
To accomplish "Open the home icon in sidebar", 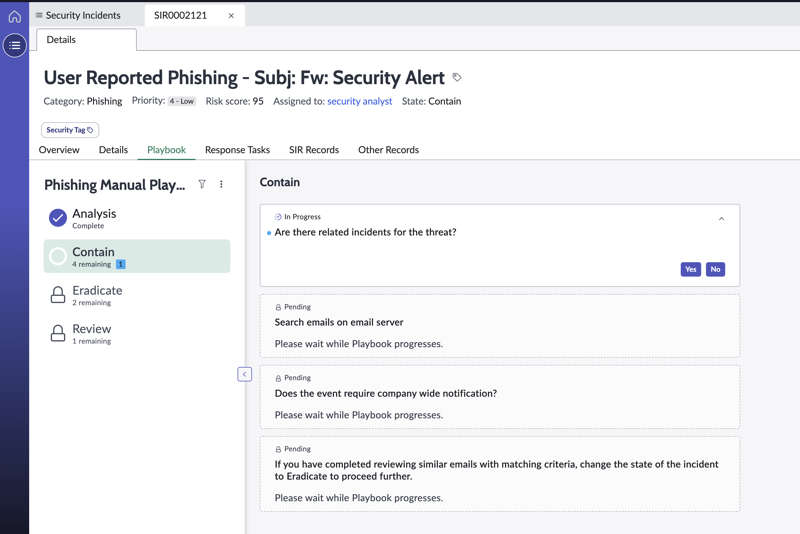I will click(x=14, y=16).
